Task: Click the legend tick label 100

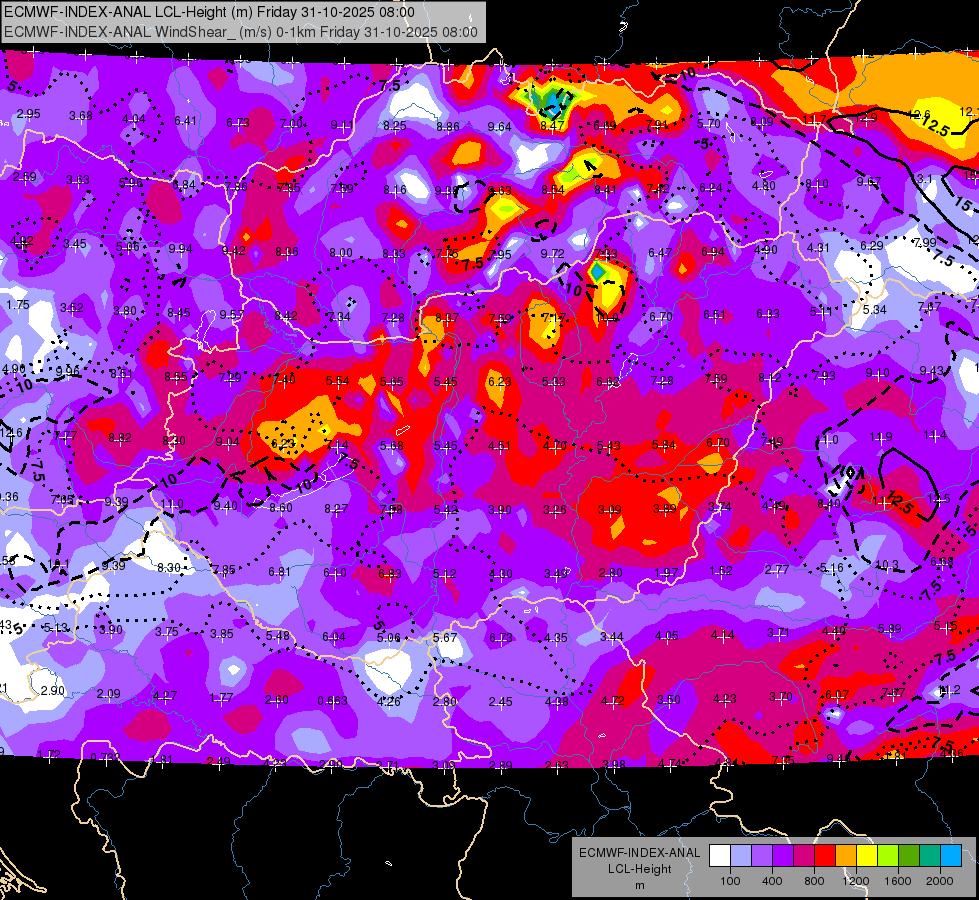Action: [x=730, y=881]
